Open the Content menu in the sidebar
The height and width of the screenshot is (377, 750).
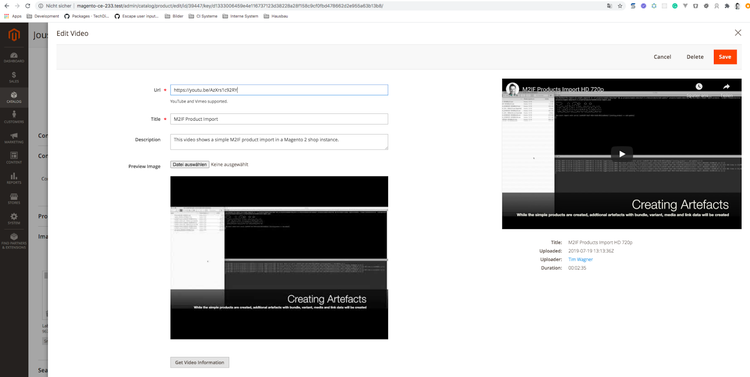pos(14,158)
